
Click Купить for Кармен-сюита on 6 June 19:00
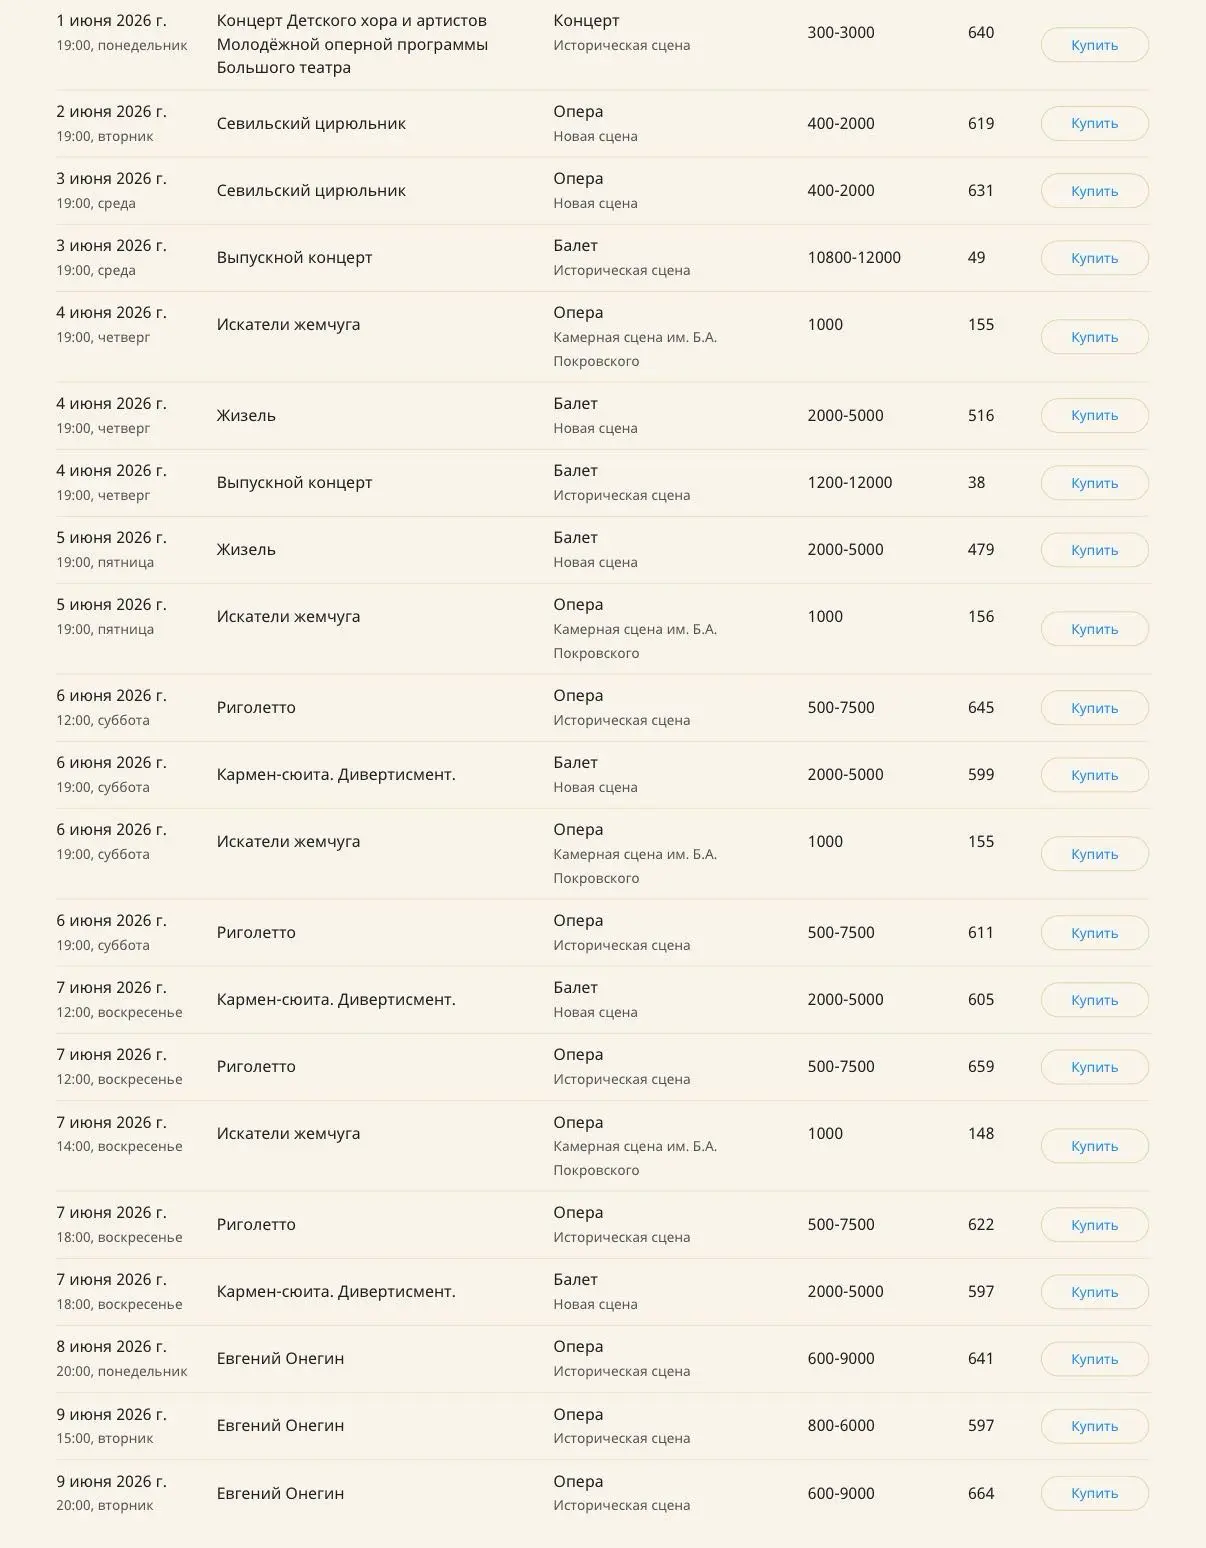[x=1094, y=775]
